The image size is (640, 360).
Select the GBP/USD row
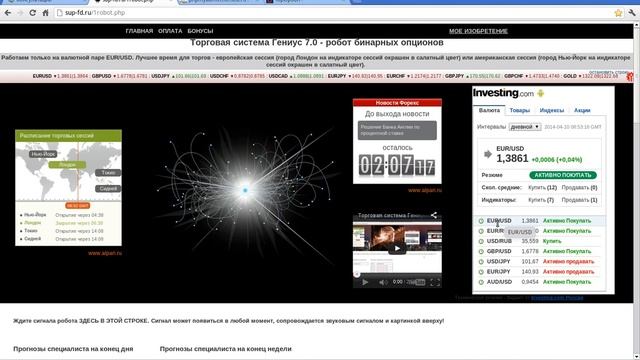tap(539, 251)
